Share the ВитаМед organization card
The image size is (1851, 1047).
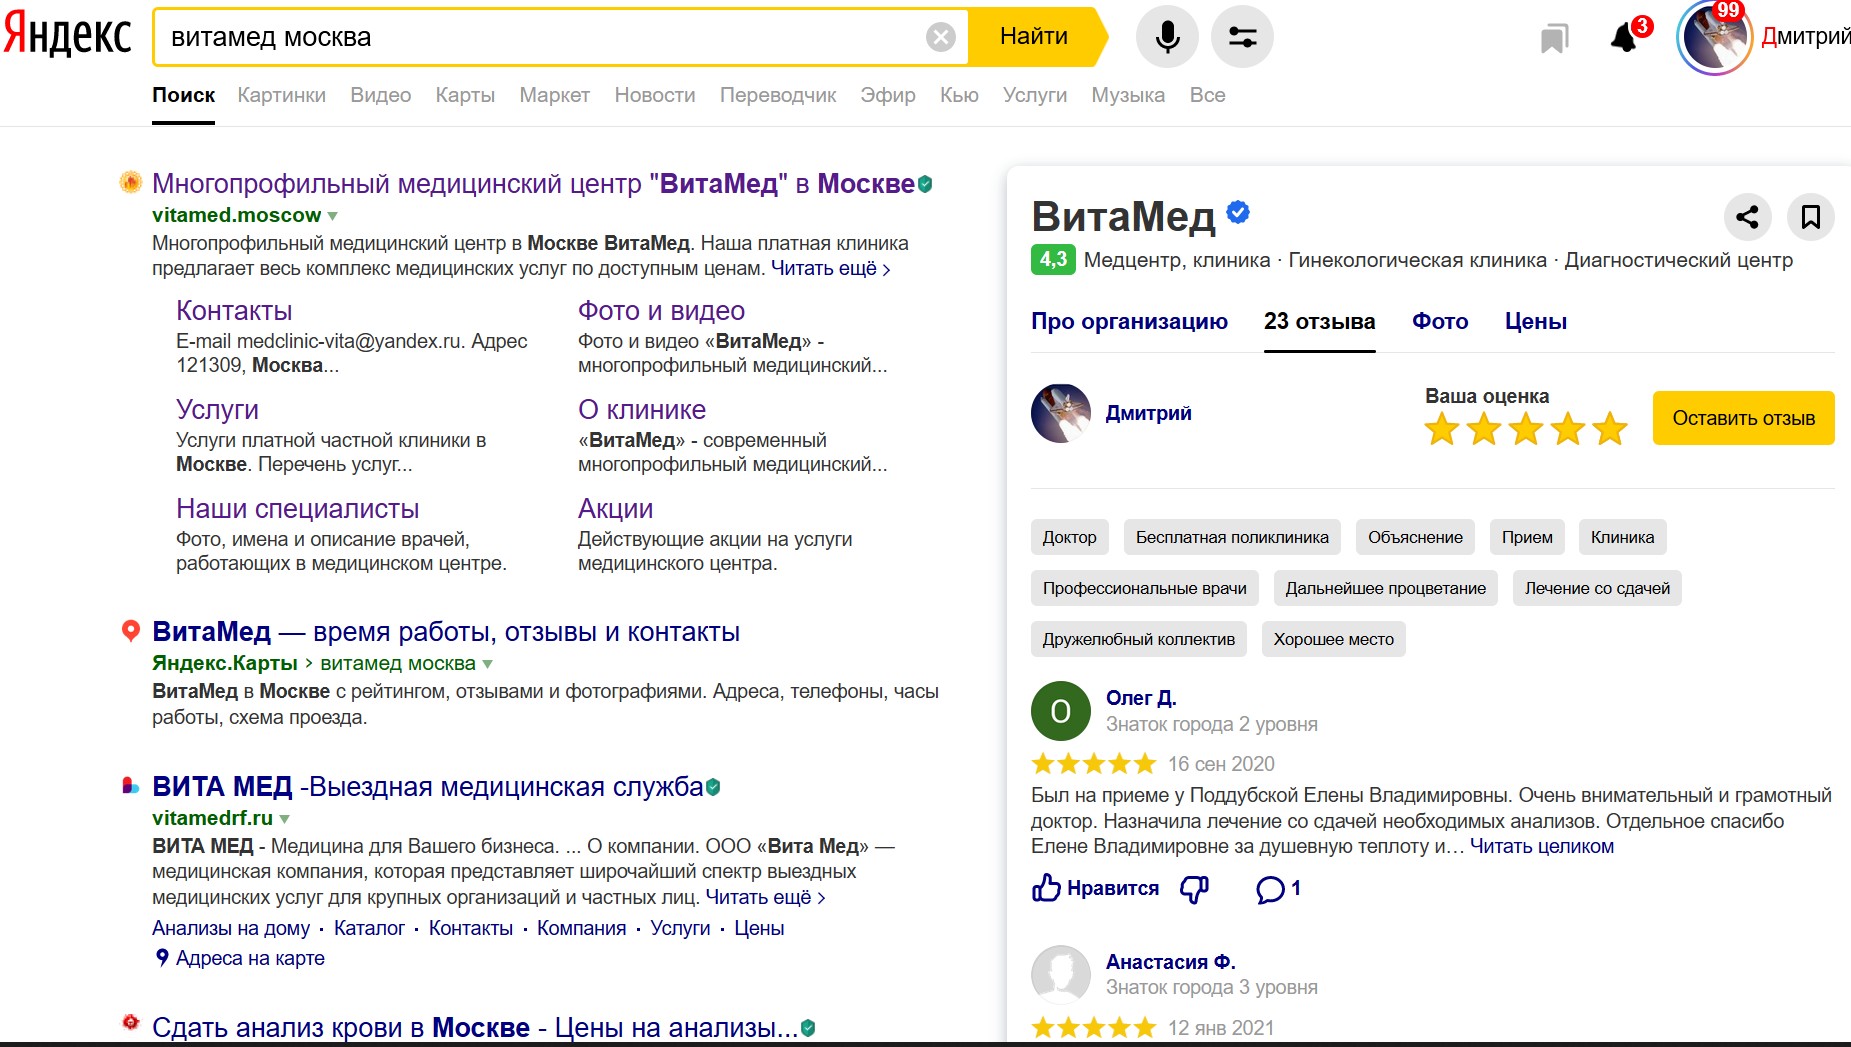(1748, 217)
